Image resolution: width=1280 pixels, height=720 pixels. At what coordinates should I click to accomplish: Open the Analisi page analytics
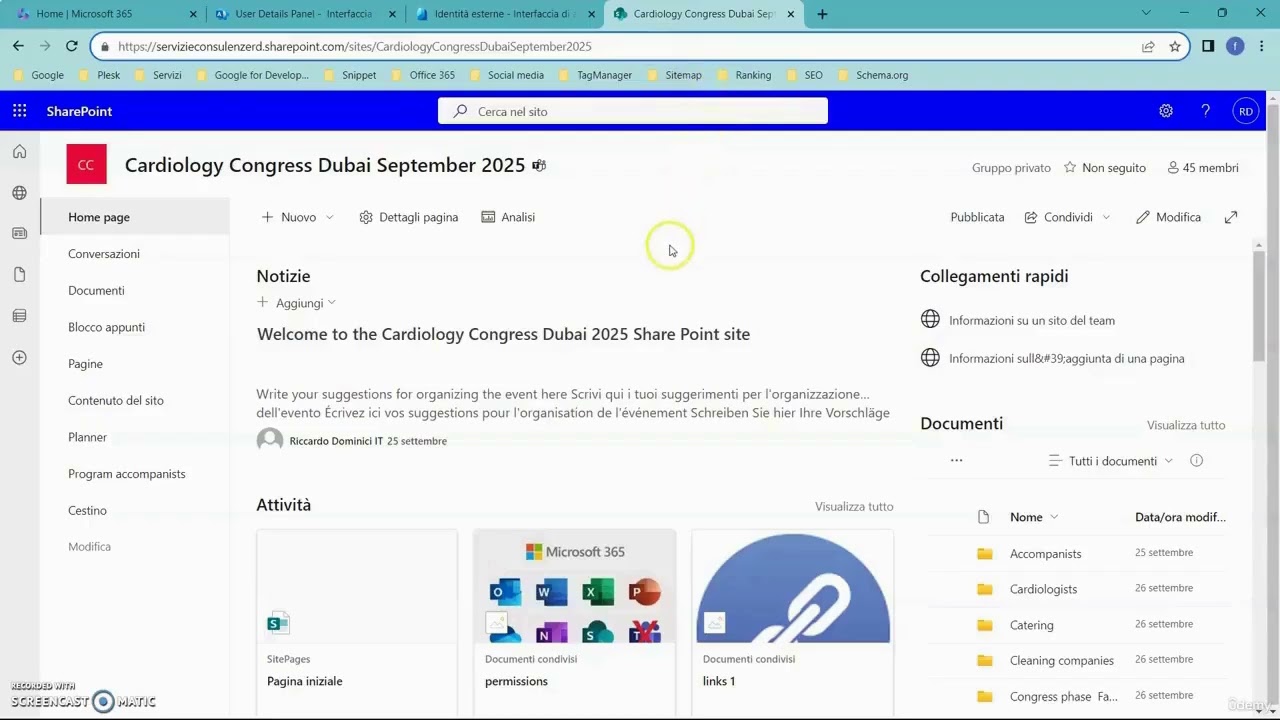coord(508,217)
